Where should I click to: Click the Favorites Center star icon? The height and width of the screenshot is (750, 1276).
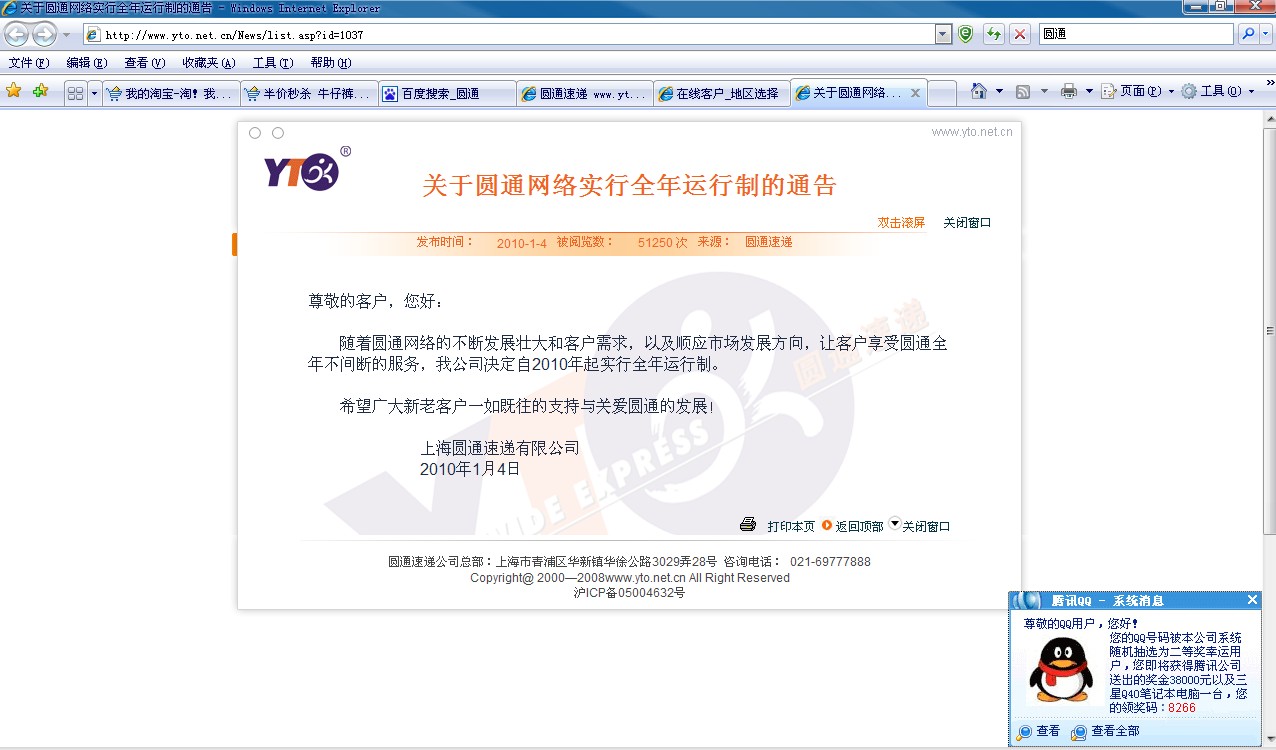click(x=14, y=92)
